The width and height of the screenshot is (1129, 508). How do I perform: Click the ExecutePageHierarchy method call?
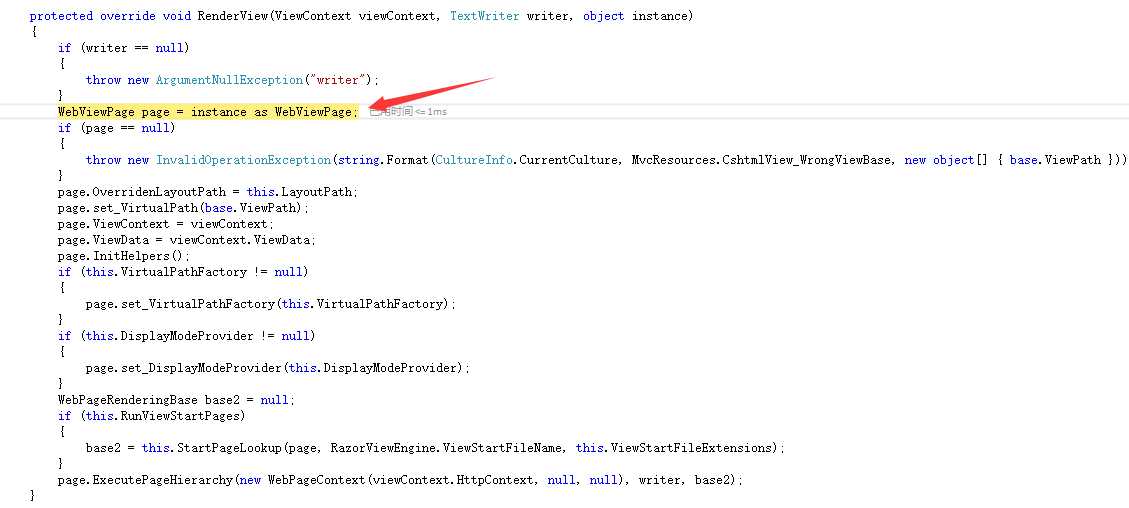[x=162, y=480]
